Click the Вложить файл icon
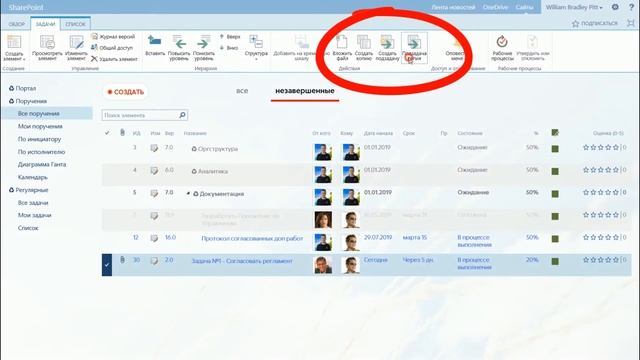 [x=342, y=42]
